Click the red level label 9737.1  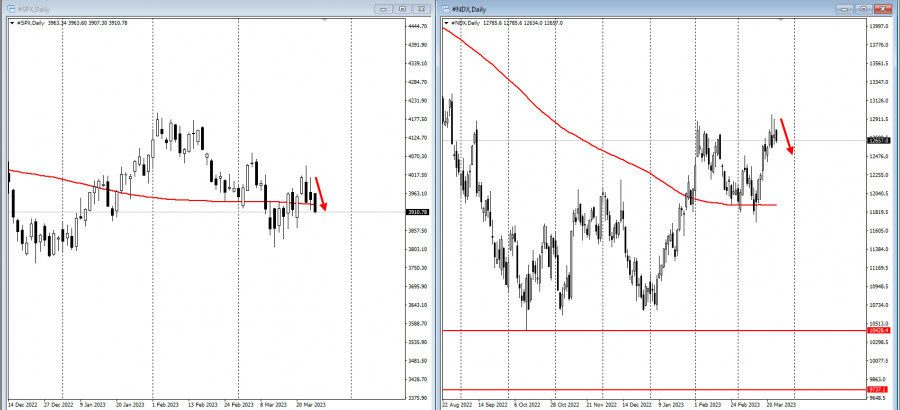879,389
